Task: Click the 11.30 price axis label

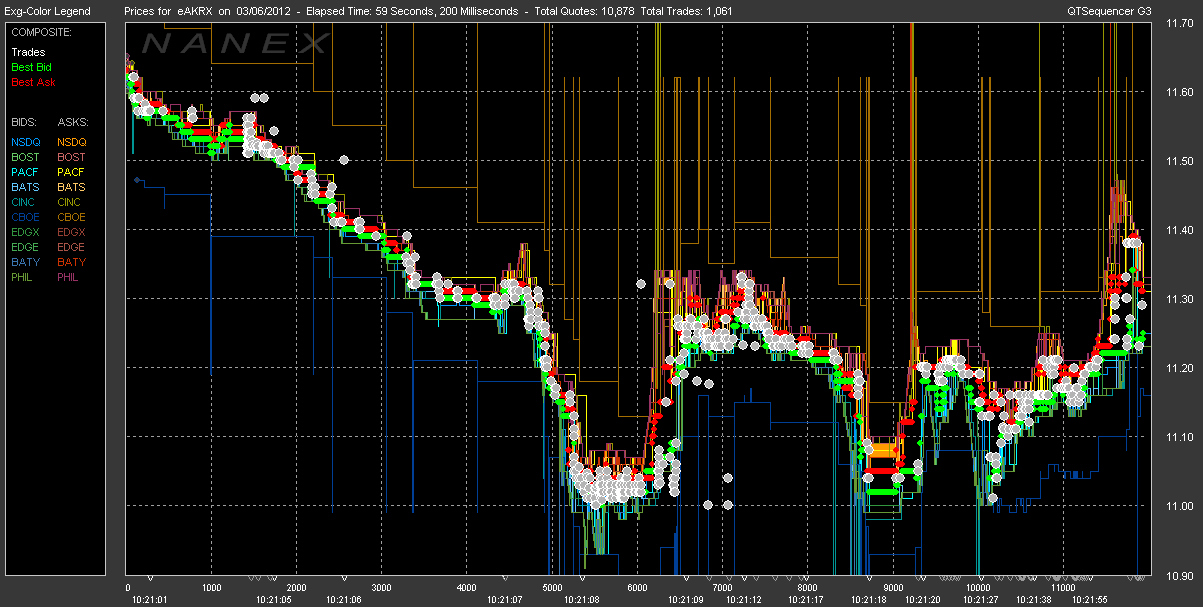Action: point(1181,299)
